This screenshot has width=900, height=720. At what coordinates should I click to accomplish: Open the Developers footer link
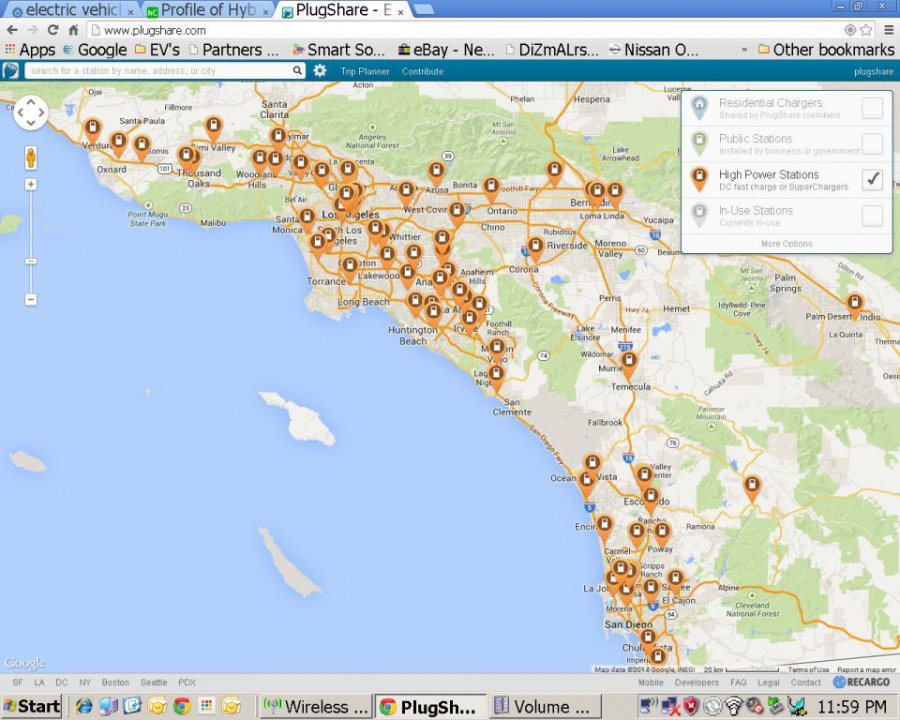click(x=697, y=682)
